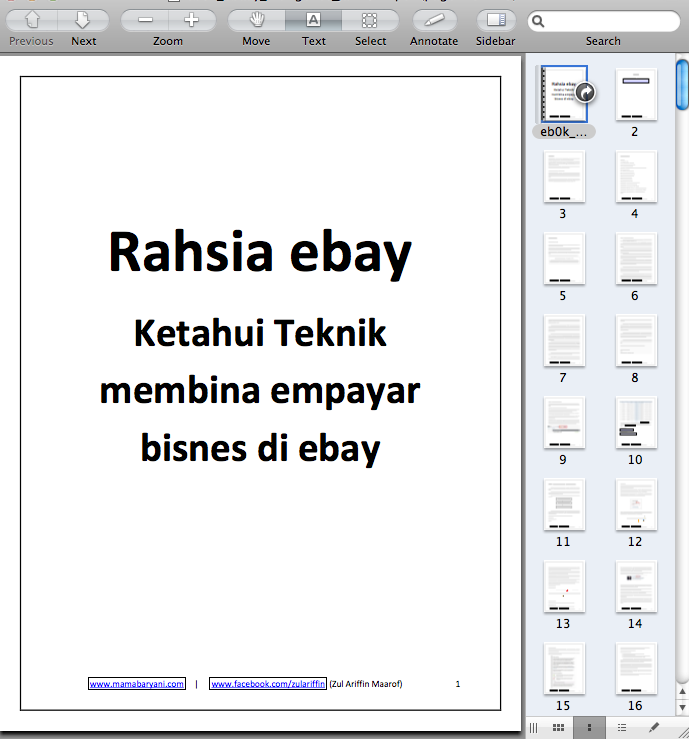Select the Move hand tool
The width and height of the screenshot is (689, 739).
[x=256, y=20]
